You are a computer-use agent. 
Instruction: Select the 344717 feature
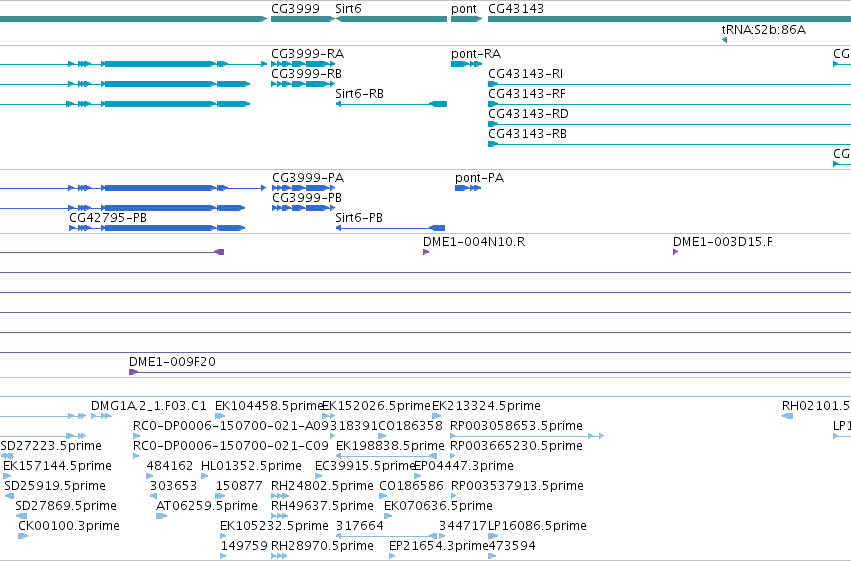pyautogui.click(x=463, y=526)
